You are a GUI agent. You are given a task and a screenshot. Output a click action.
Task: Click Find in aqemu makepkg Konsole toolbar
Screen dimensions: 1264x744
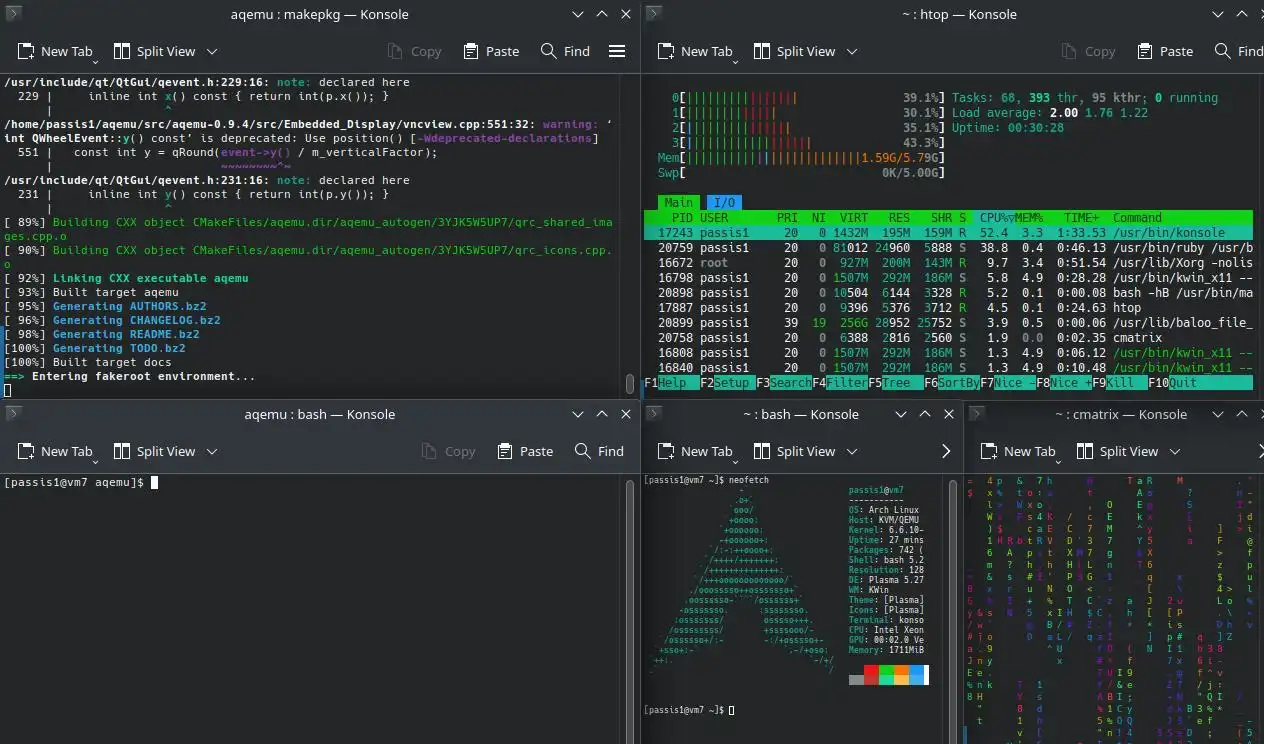tap(565, 51)
